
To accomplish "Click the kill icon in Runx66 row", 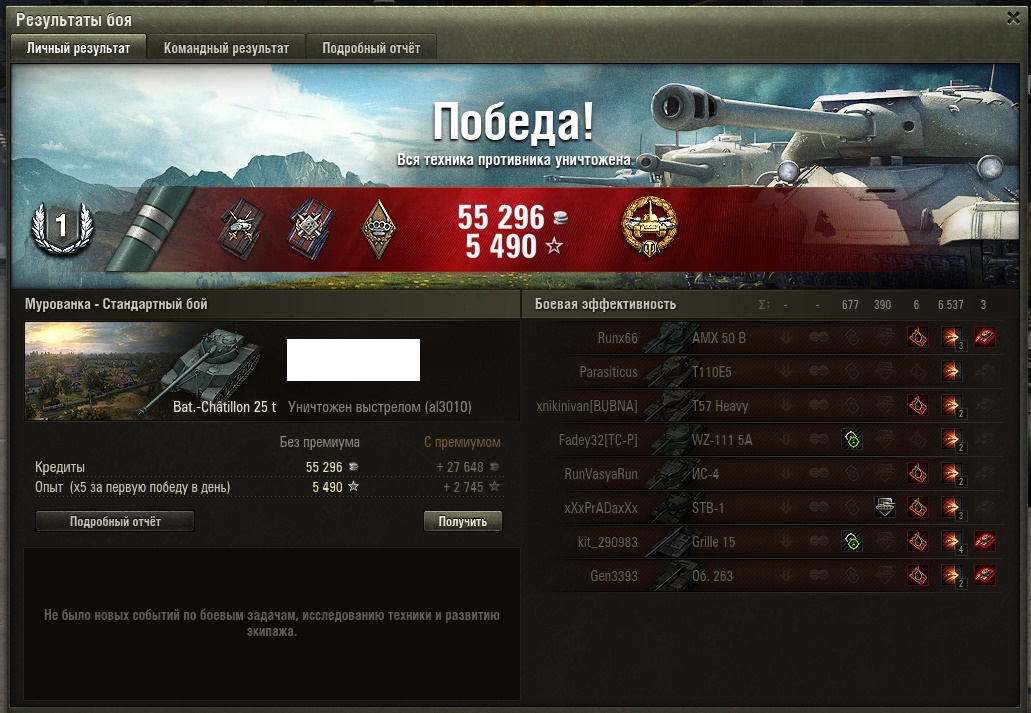I will (984, 337).
